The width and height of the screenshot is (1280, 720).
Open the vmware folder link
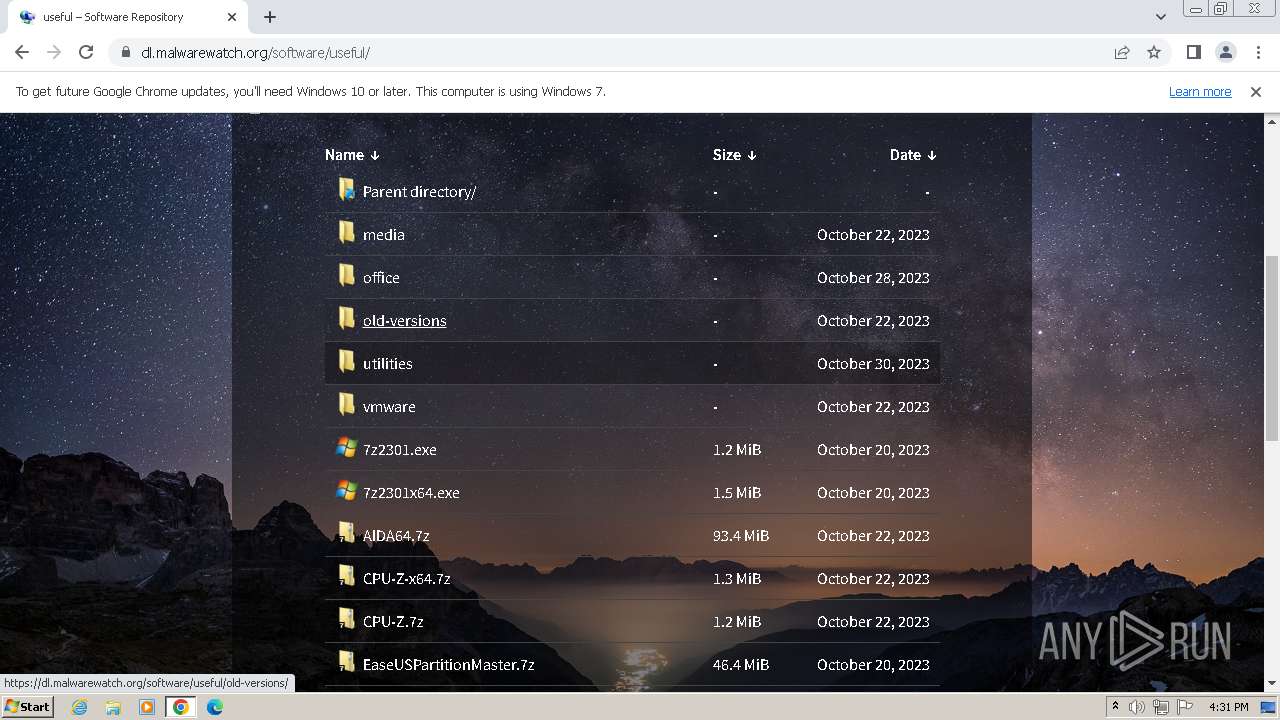pyautogui.click(x=389, y=406)
